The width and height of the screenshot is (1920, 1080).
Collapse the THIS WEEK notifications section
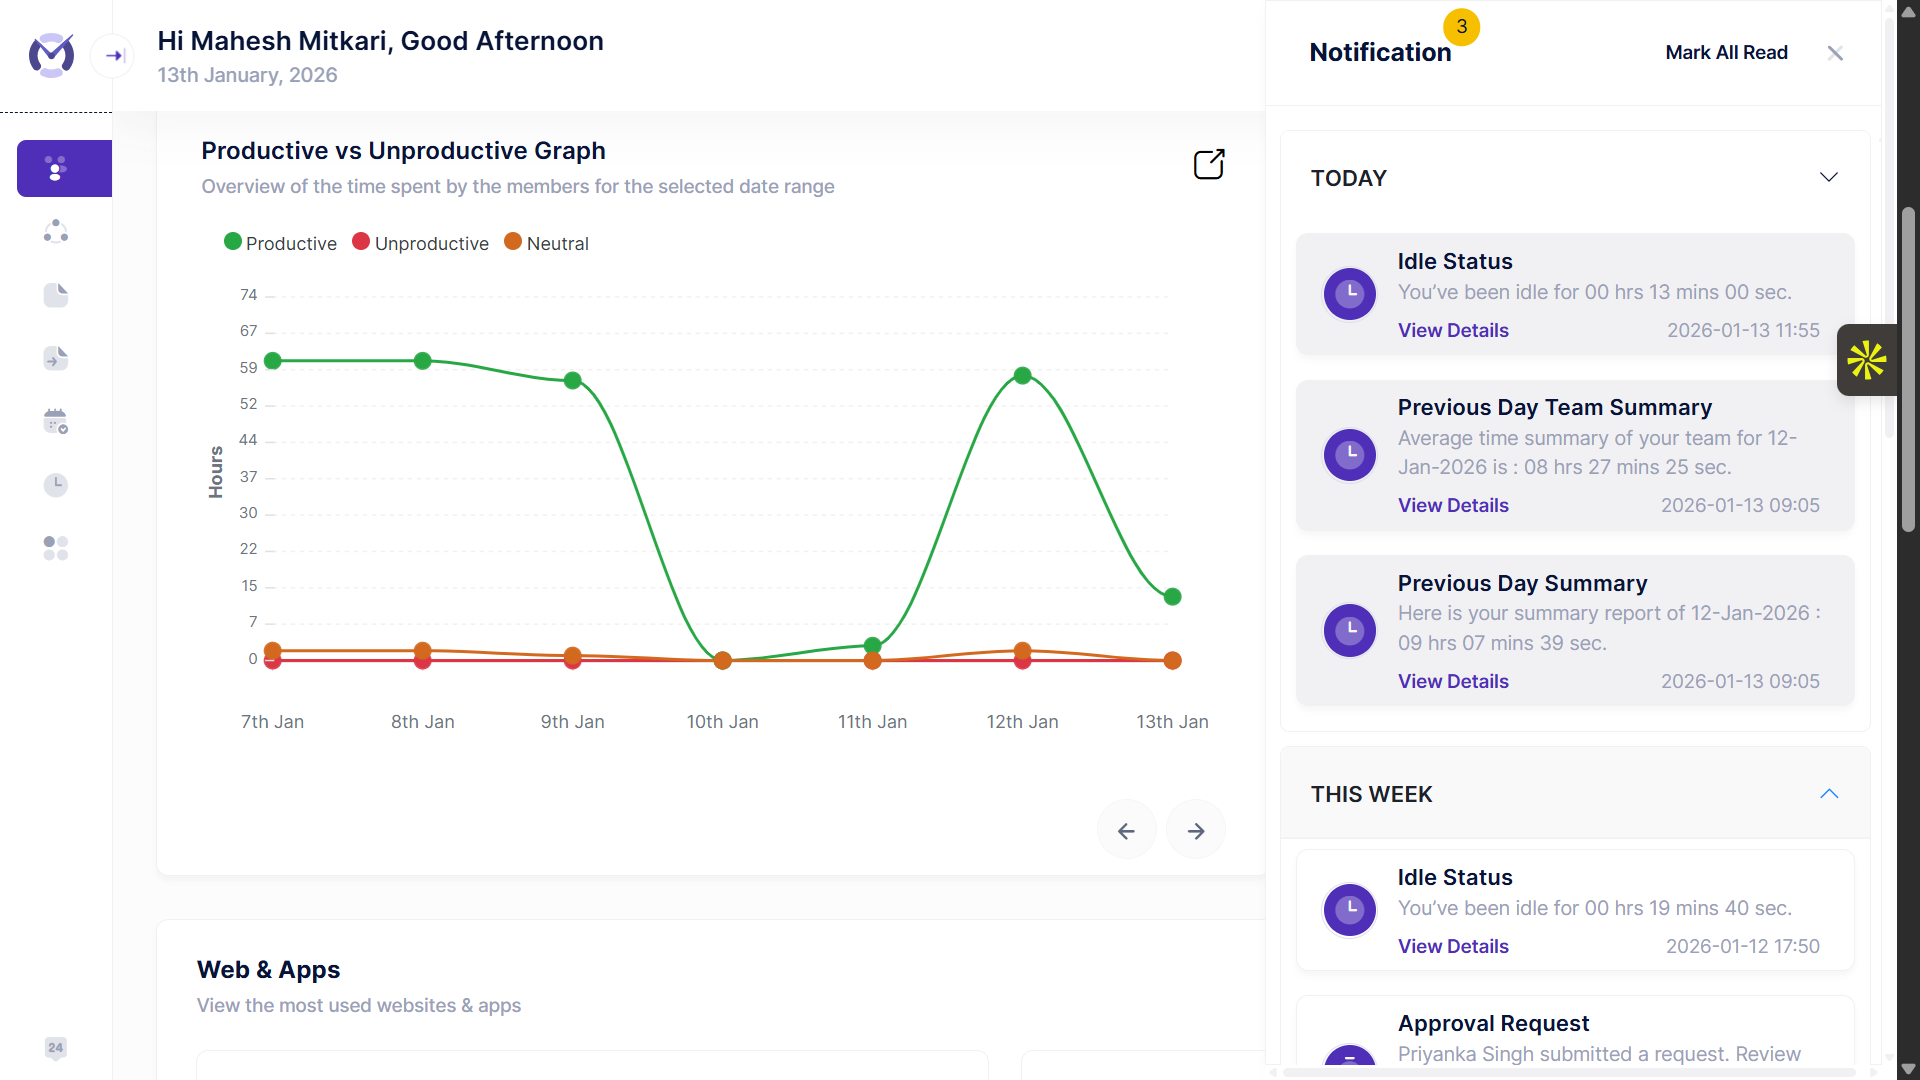pos(1828,794)
